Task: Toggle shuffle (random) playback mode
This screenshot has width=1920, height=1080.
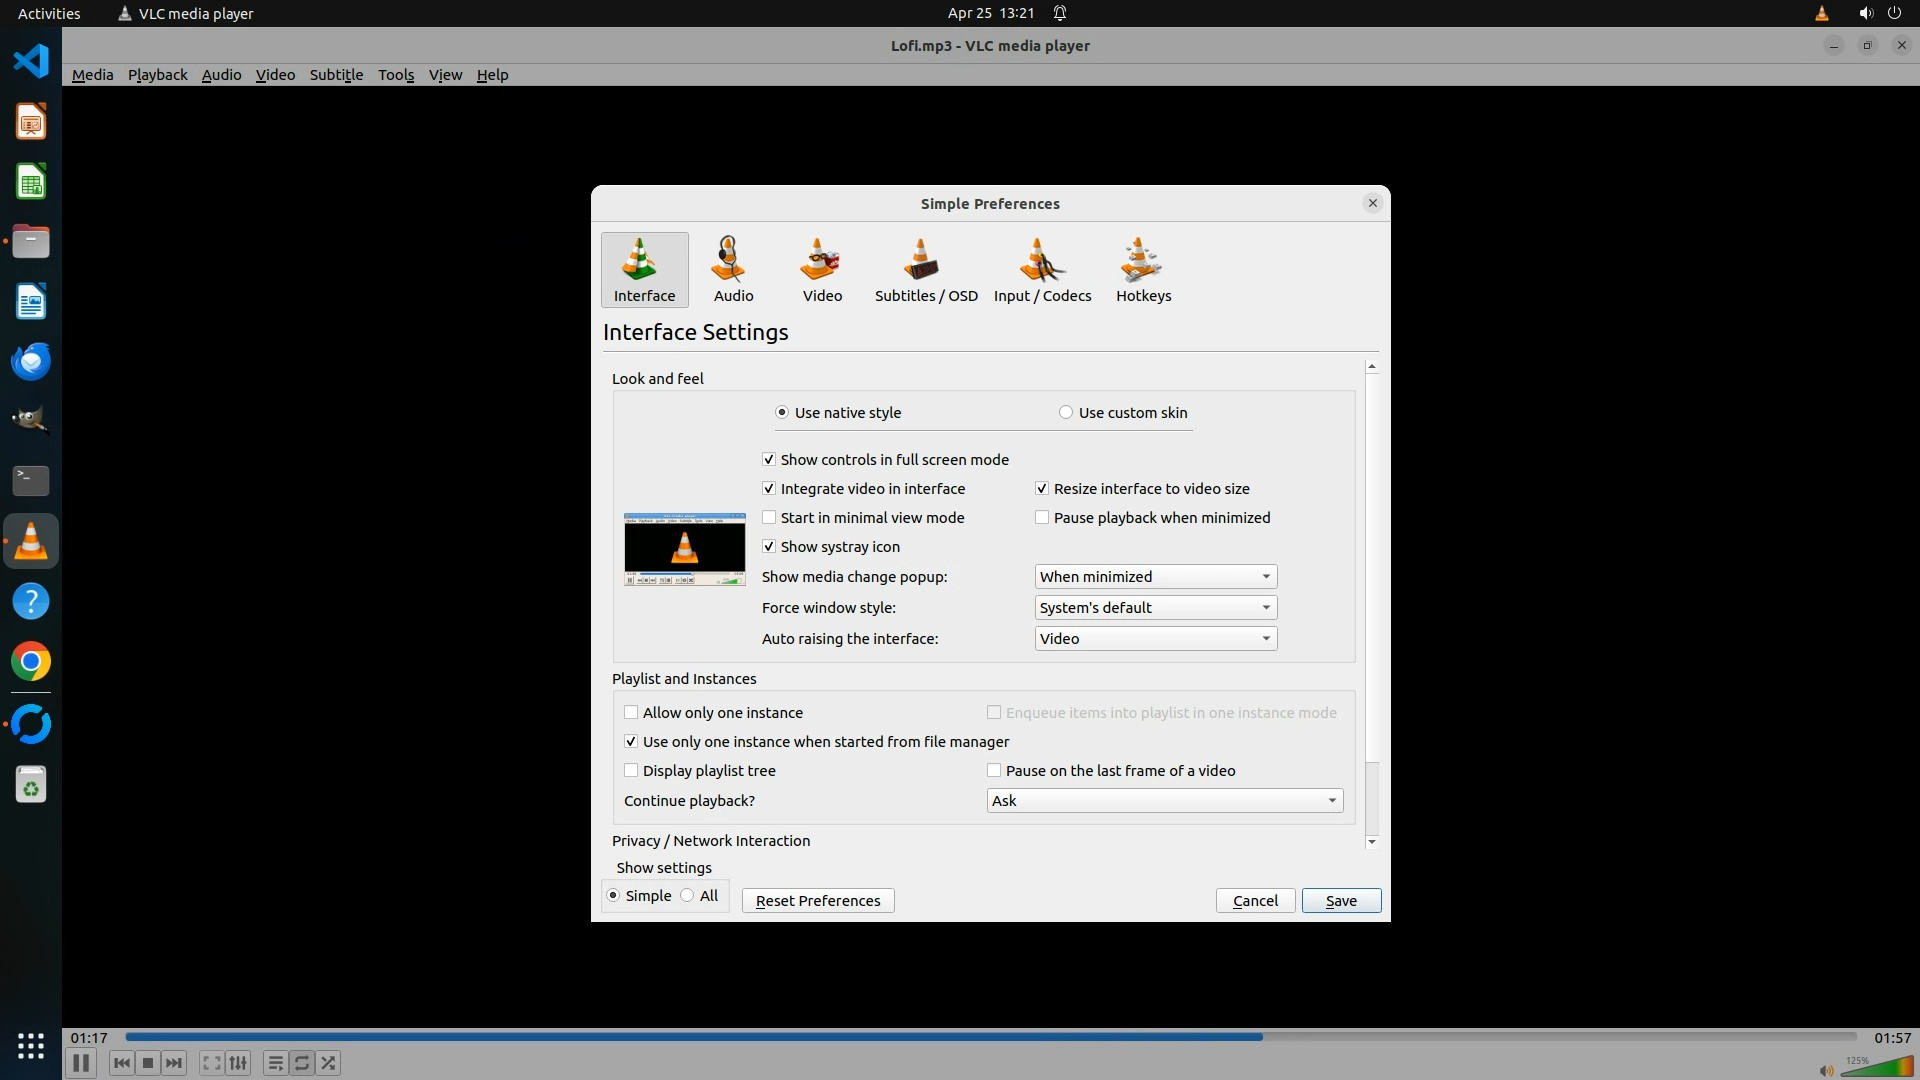Action: (x=329, y=1063)
